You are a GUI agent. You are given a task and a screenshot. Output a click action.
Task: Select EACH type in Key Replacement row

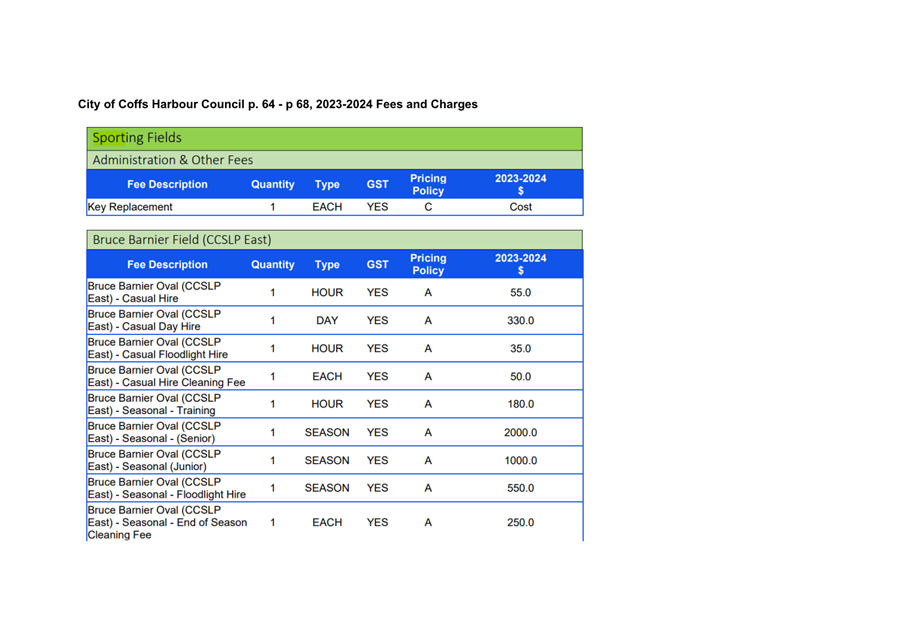[x=327, y=207]
